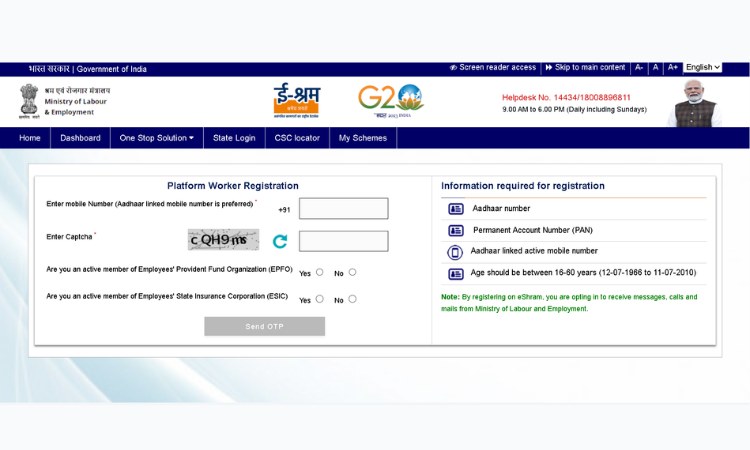Image resolution: width=750 pixels, height=450 pixels.
Task: Click the Ministry of Labour & Employment text
Action: pyautogui.click(x=76, y=107)
